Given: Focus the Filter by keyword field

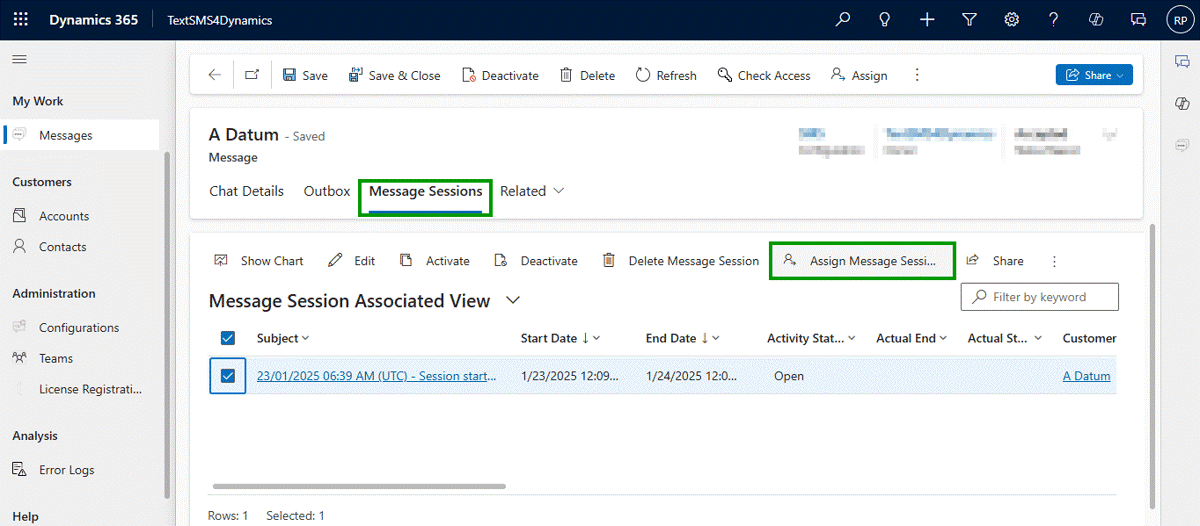Looking at the screenshot, I should 1040,297.
